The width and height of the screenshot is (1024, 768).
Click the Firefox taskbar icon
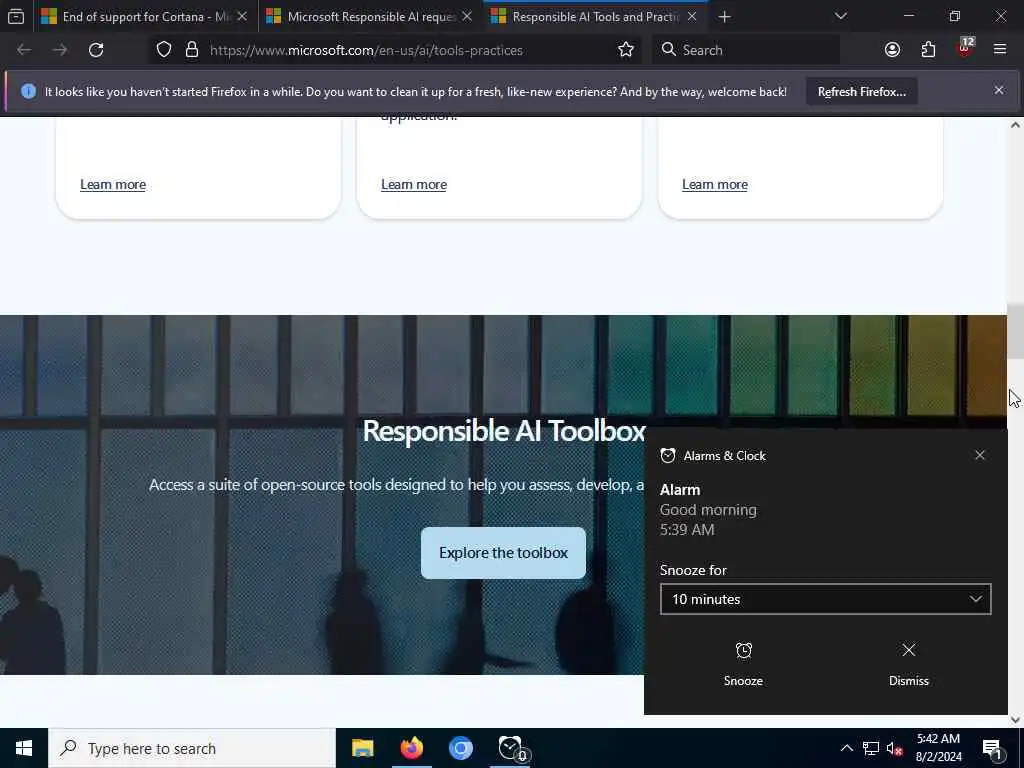pos(411,748)
